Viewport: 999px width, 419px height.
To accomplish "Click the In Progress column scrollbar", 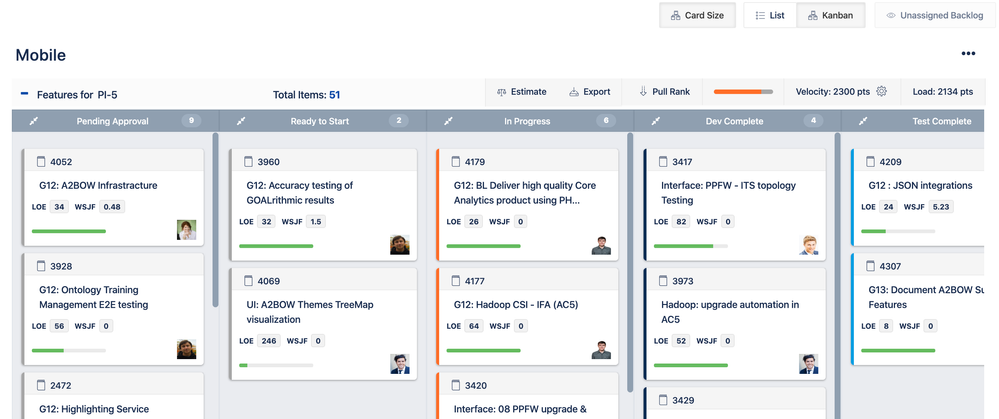I will point(630,262).
